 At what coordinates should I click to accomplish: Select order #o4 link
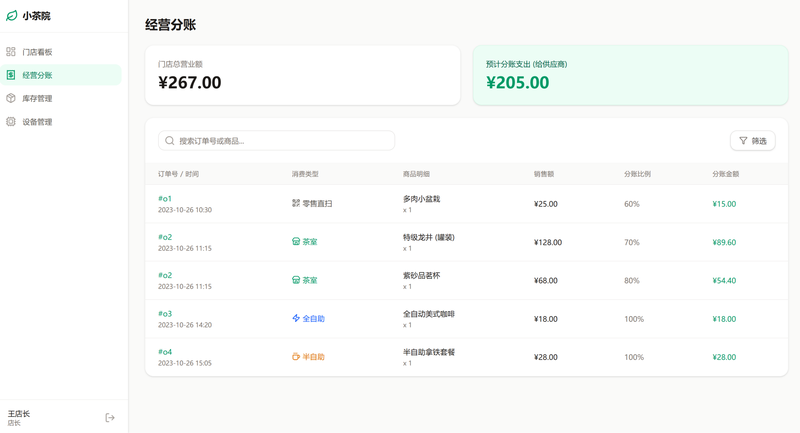[x=165, y=352]
